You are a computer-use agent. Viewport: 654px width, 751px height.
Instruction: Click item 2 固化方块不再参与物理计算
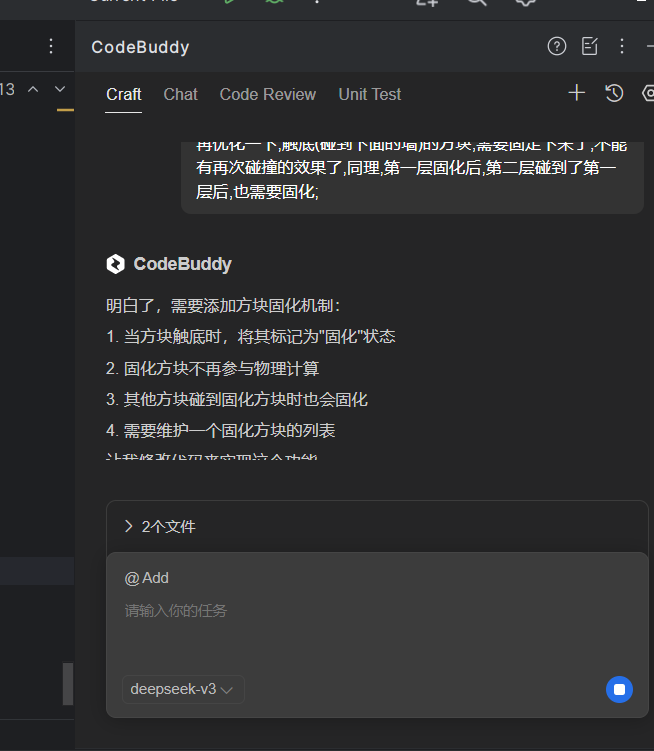212,368
